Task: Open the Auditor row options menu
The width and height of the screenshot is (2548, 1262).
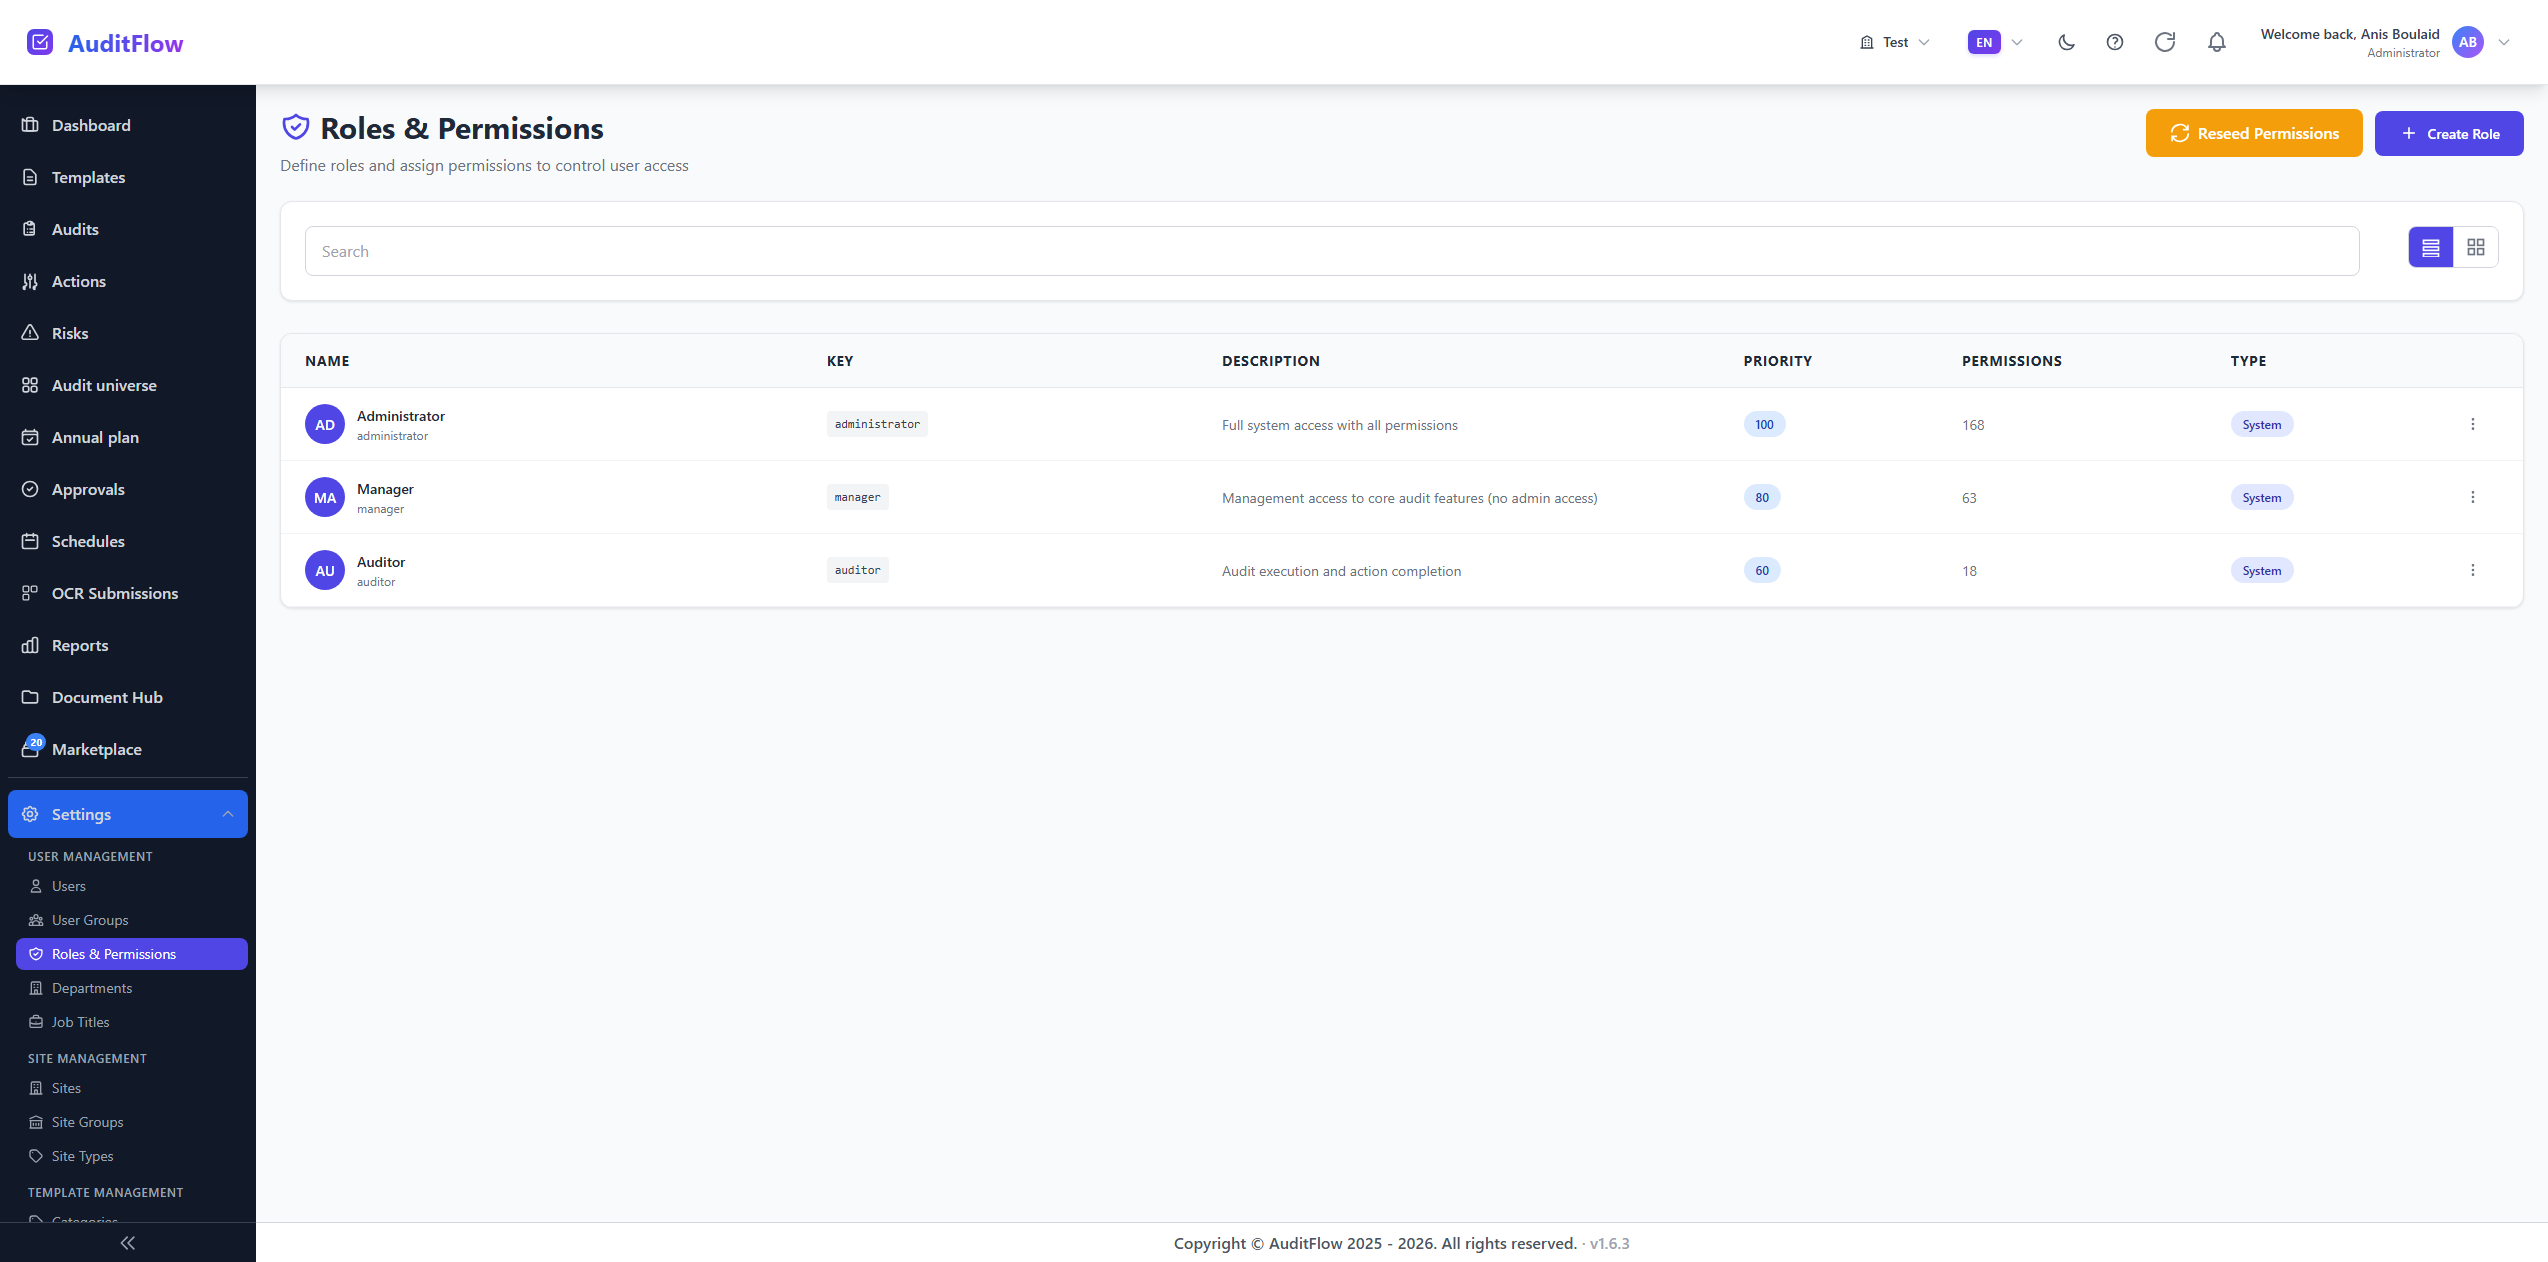Action: [2473, 570]
